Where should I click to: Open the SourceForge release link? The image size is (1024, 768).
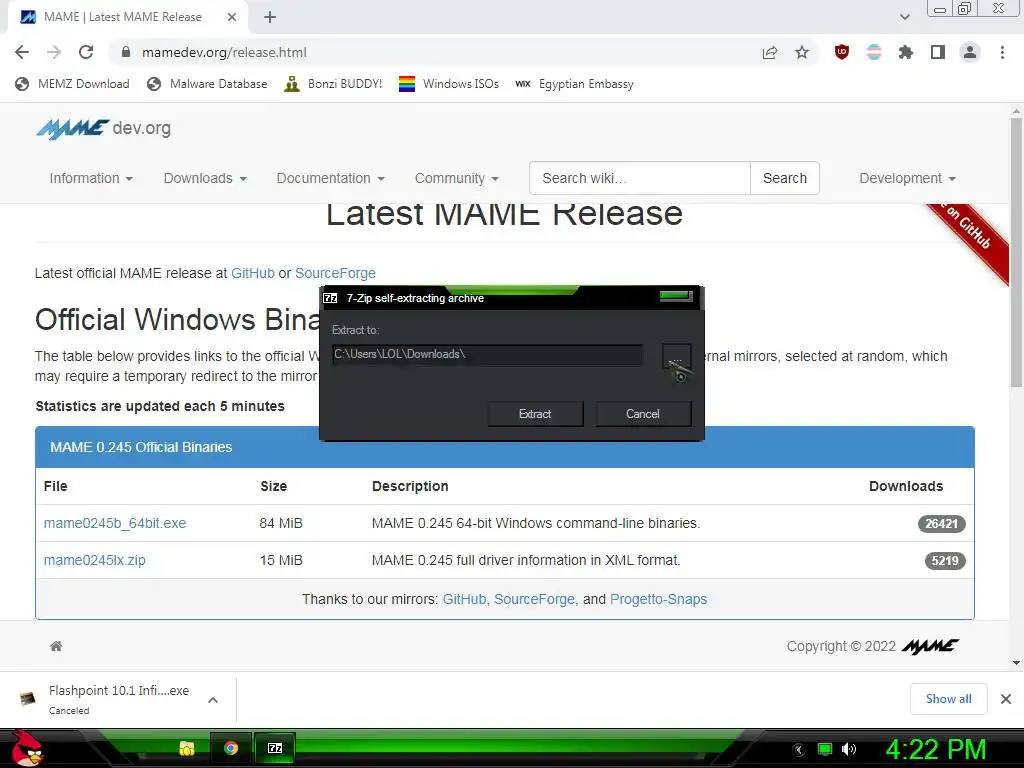(x=335, y=273)
